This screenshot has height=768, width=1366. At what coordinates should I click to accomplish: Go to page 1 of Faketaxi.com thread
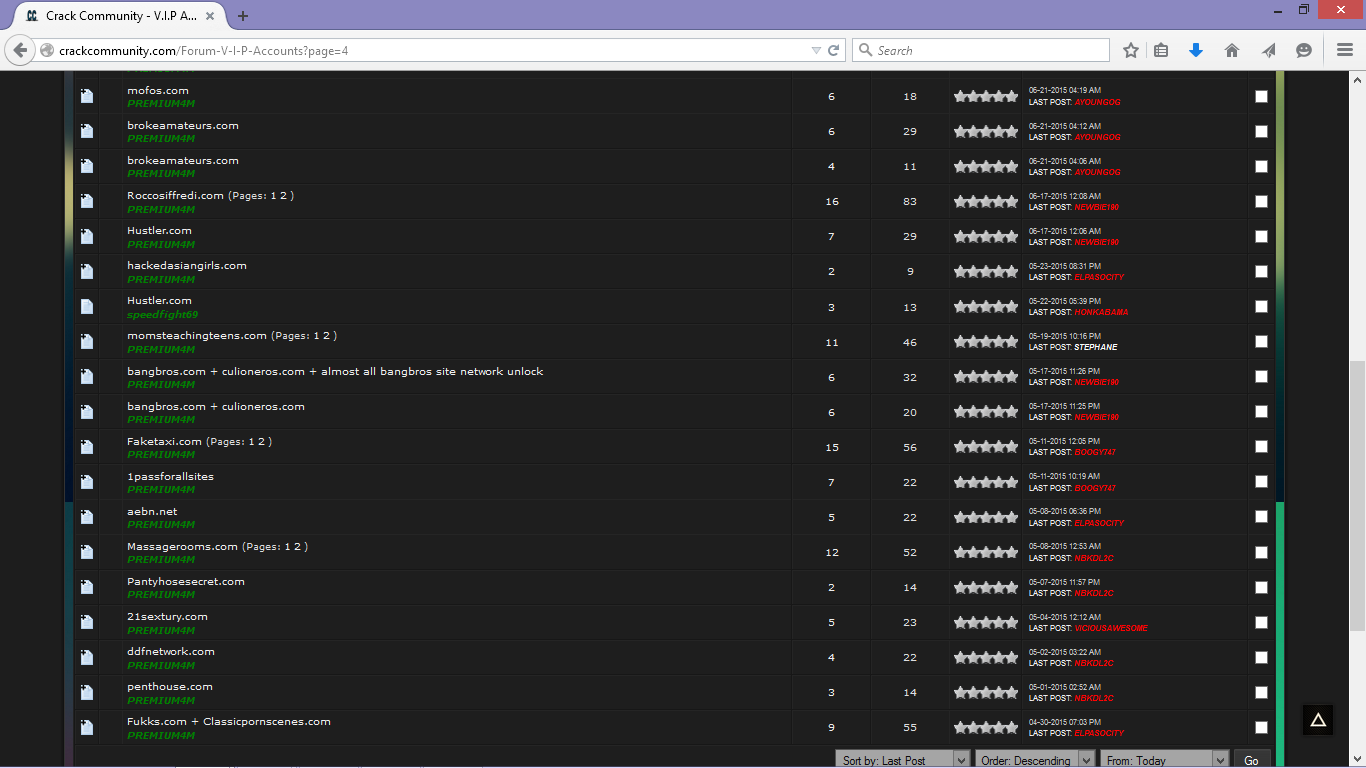[252, 442]
